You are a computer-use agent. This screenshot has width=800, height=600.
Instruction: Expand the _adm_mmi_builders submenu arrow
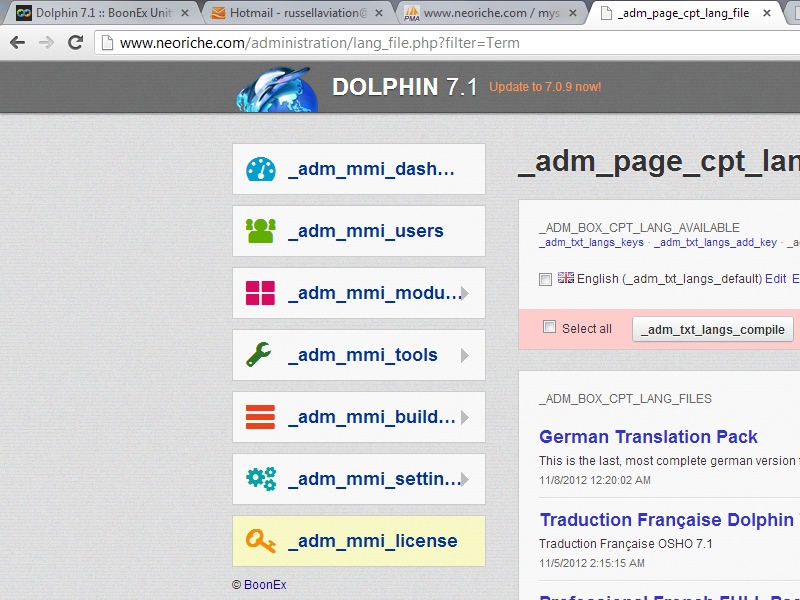pos(464,418)
